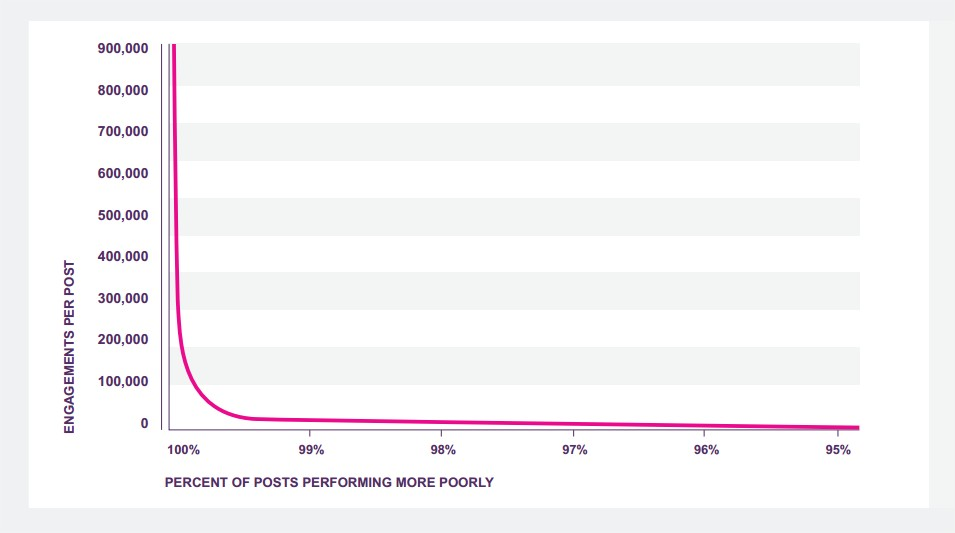Point at the 600,000 y-axis label

[123, 173]
